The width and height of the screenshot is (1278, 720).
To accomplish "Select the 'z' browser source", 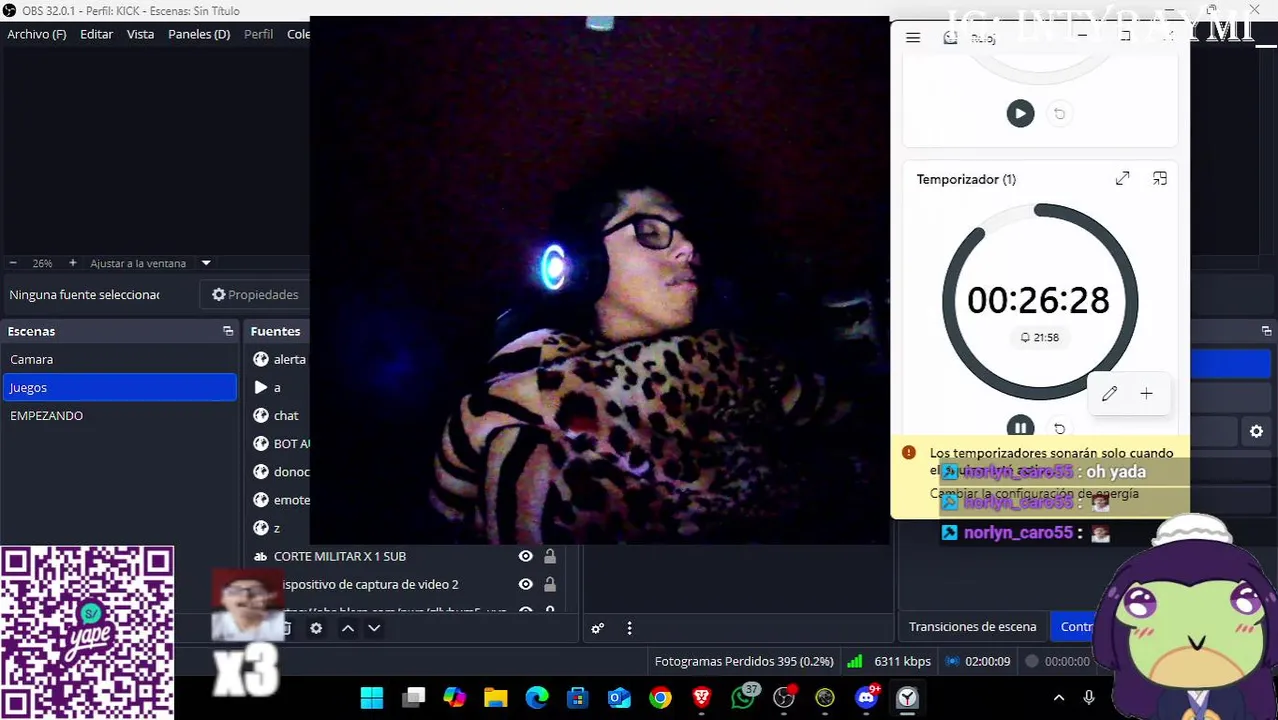I will [278, 527].
